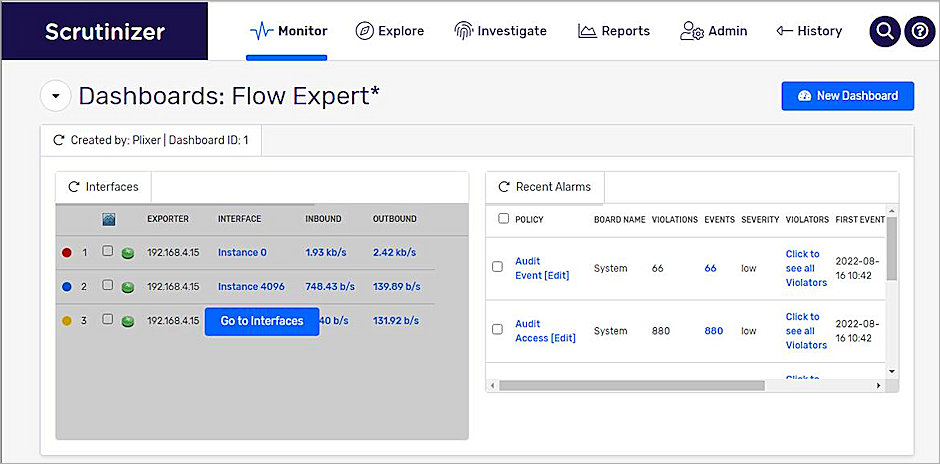This screenshot has height=464, width=940.
Task: Click the search magnifier icon
Action: click(x=885, y=31)
